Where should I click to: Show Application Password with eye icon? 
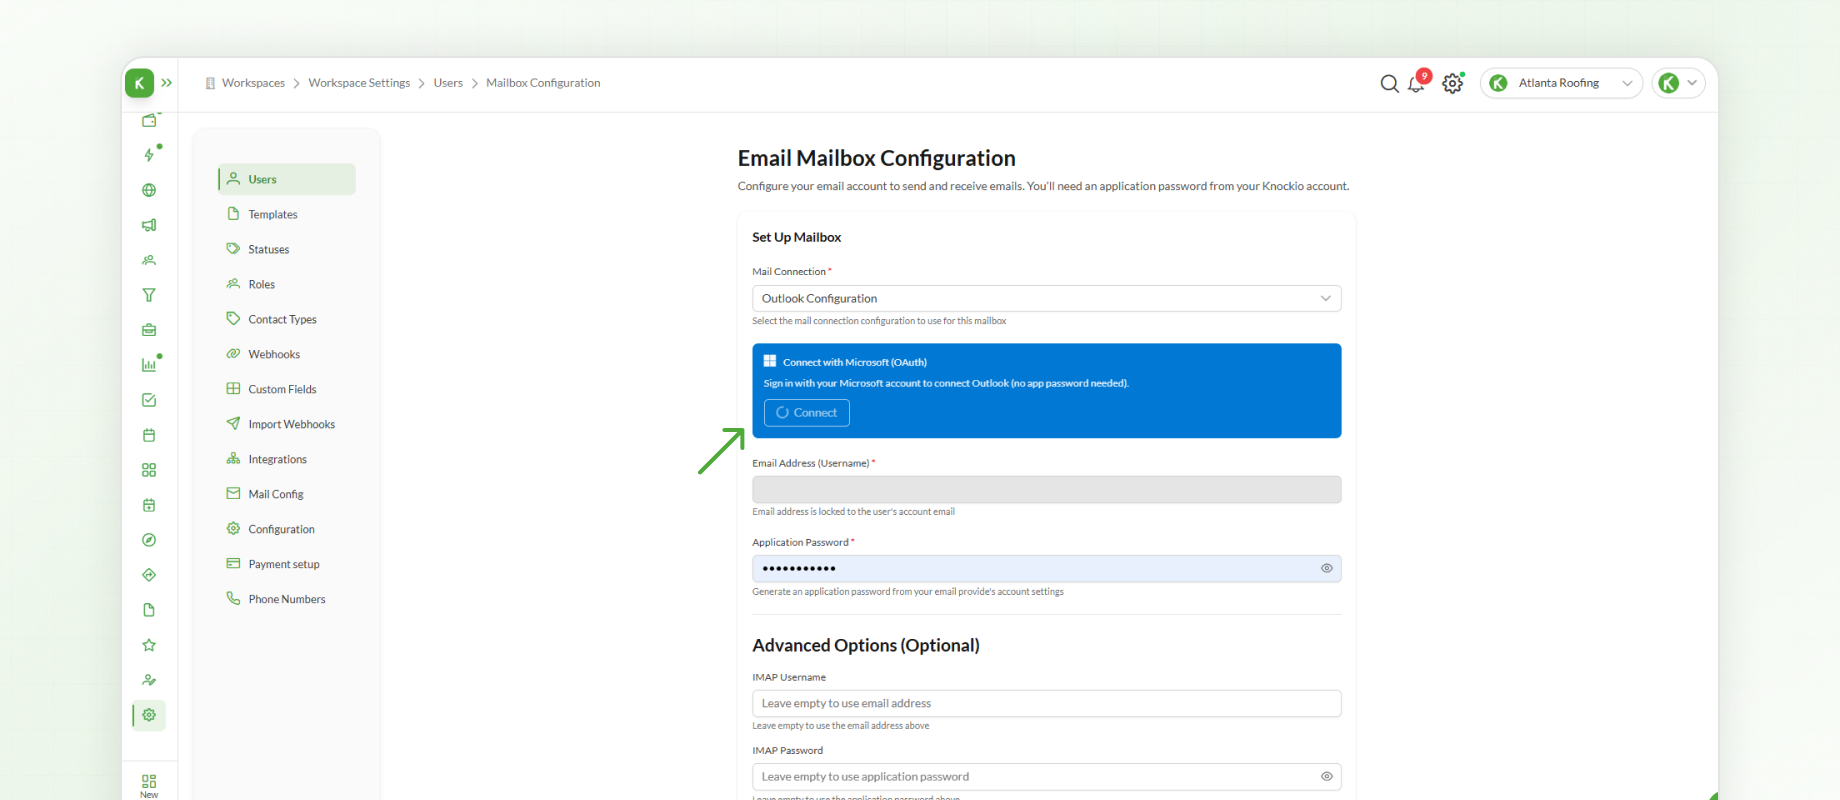coord(1327,568)
